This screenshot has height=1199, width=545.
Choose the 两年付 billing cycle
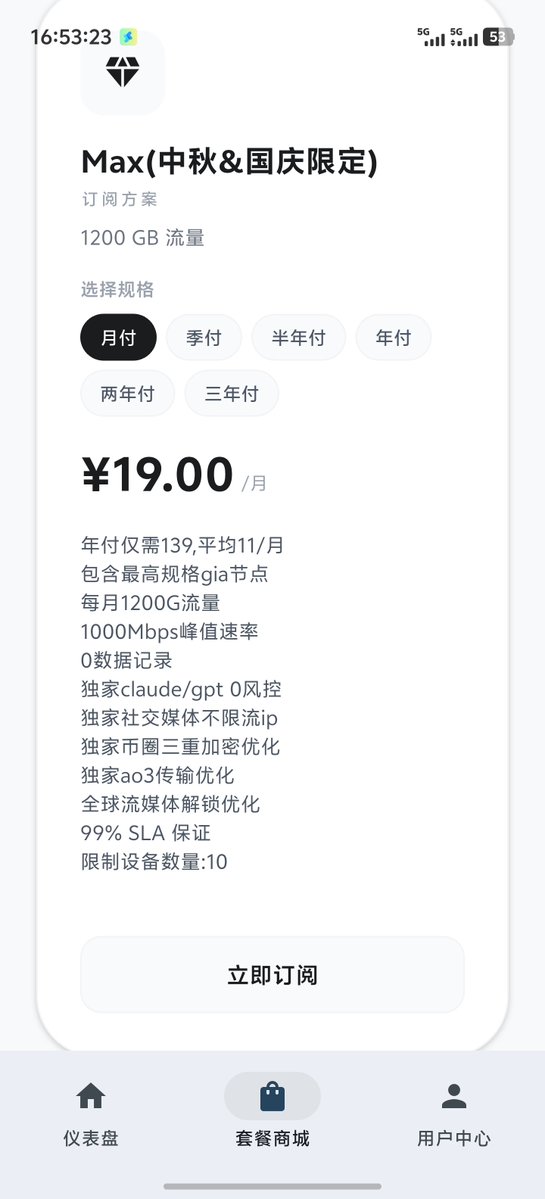(x=128, y=393)
